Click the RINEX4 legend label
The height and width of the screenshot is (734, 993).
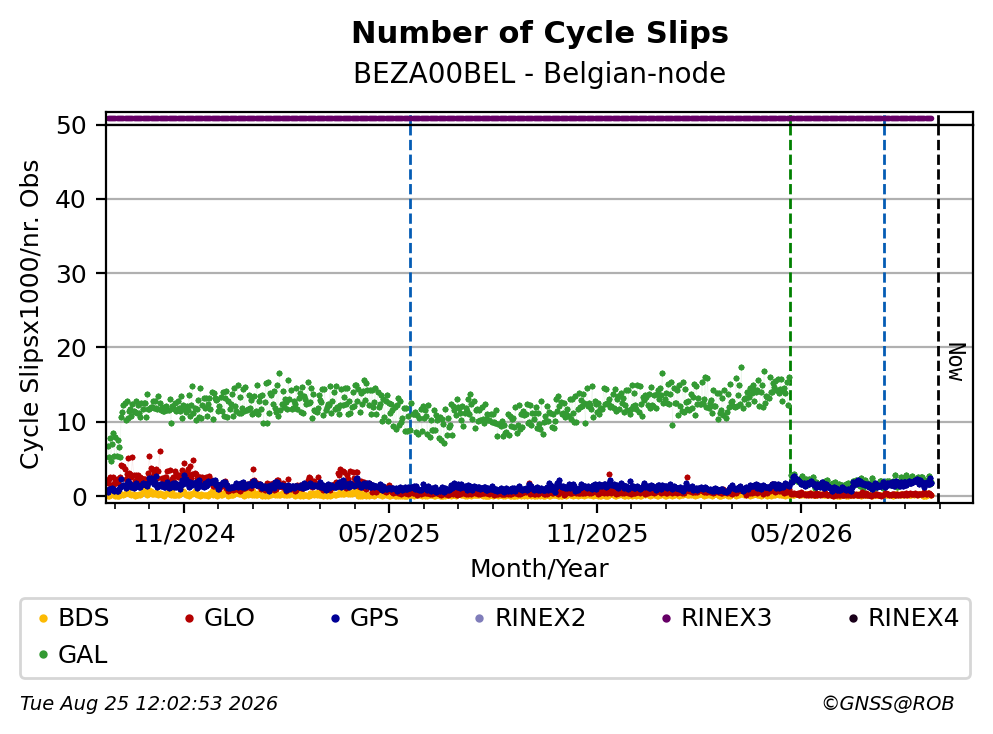[913, 617]
